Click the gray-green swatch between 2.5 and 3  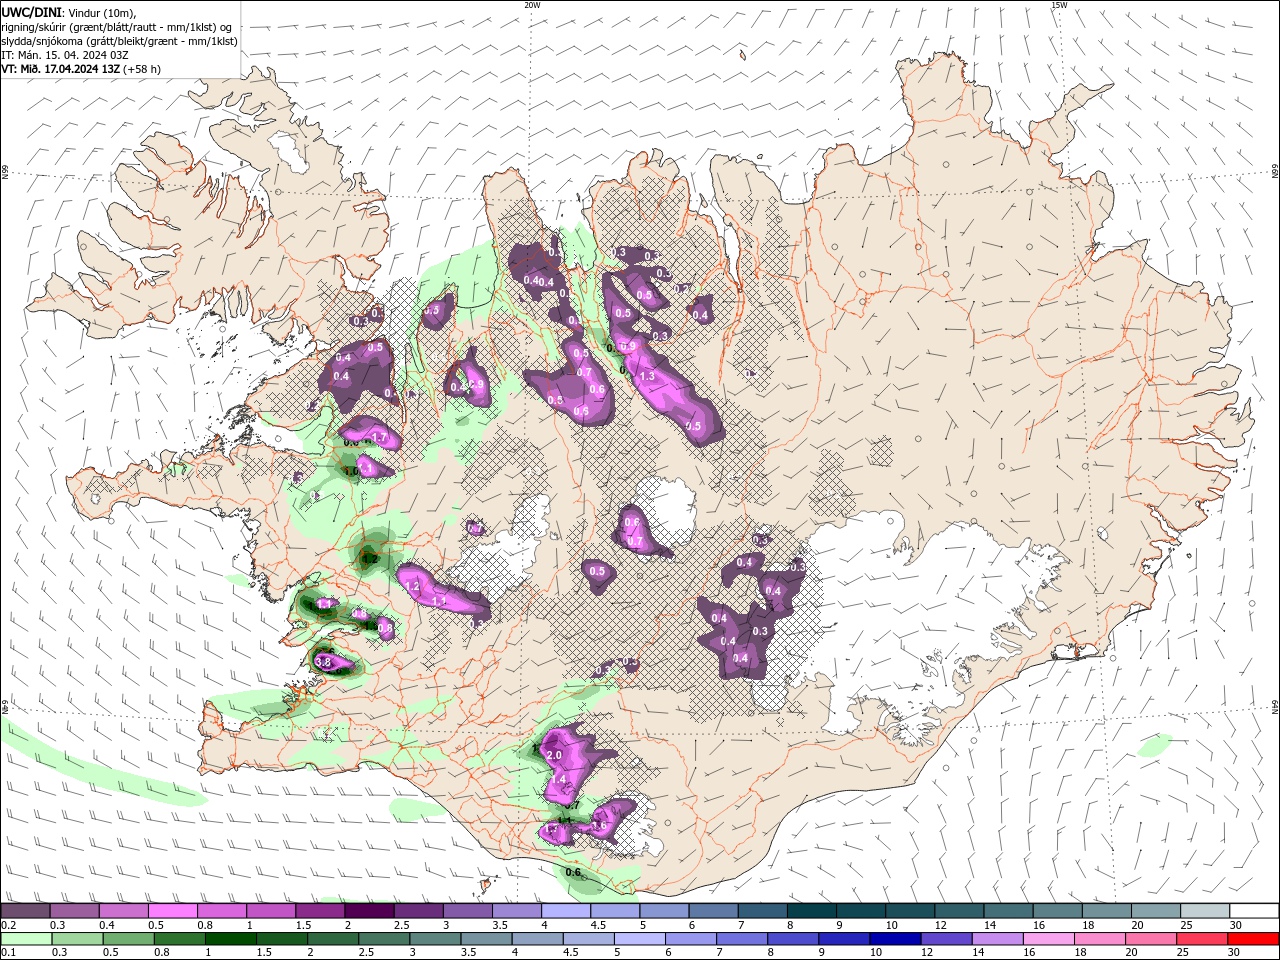tap(383, 939)
